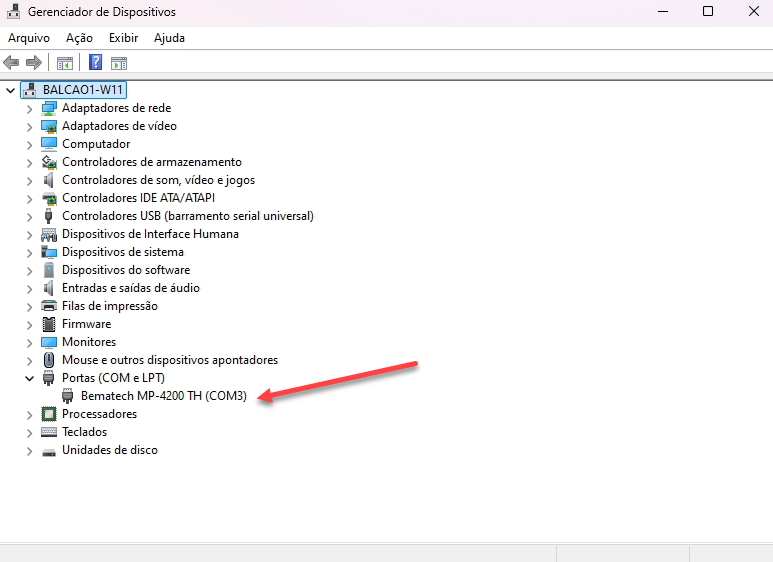Expand Processadores category chevron
The image size is (773, 562).
click(x=30, y=415)
